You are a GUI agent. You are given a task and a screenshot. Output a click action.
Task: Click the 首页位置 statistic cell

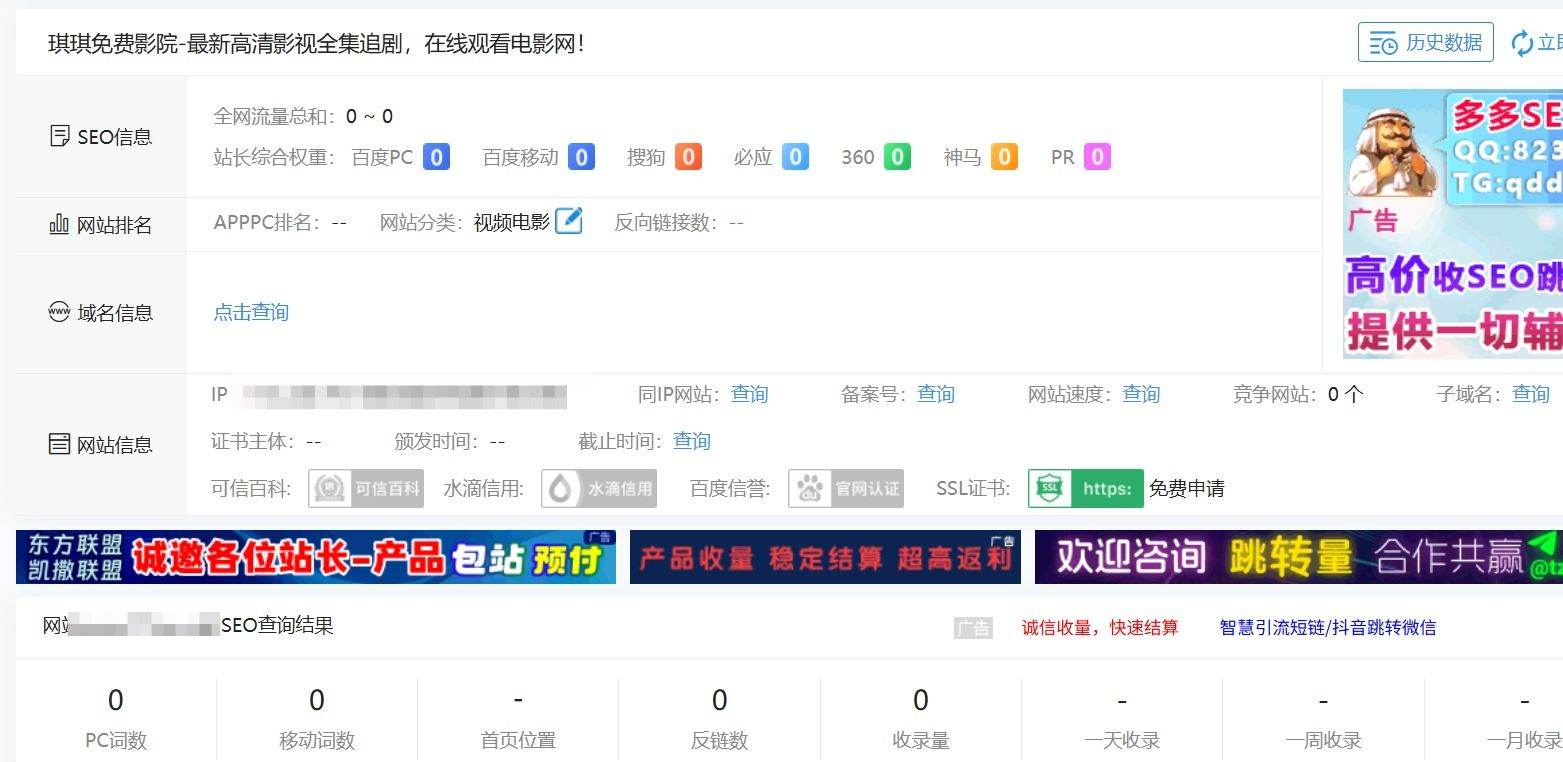[x=518, y=720]
